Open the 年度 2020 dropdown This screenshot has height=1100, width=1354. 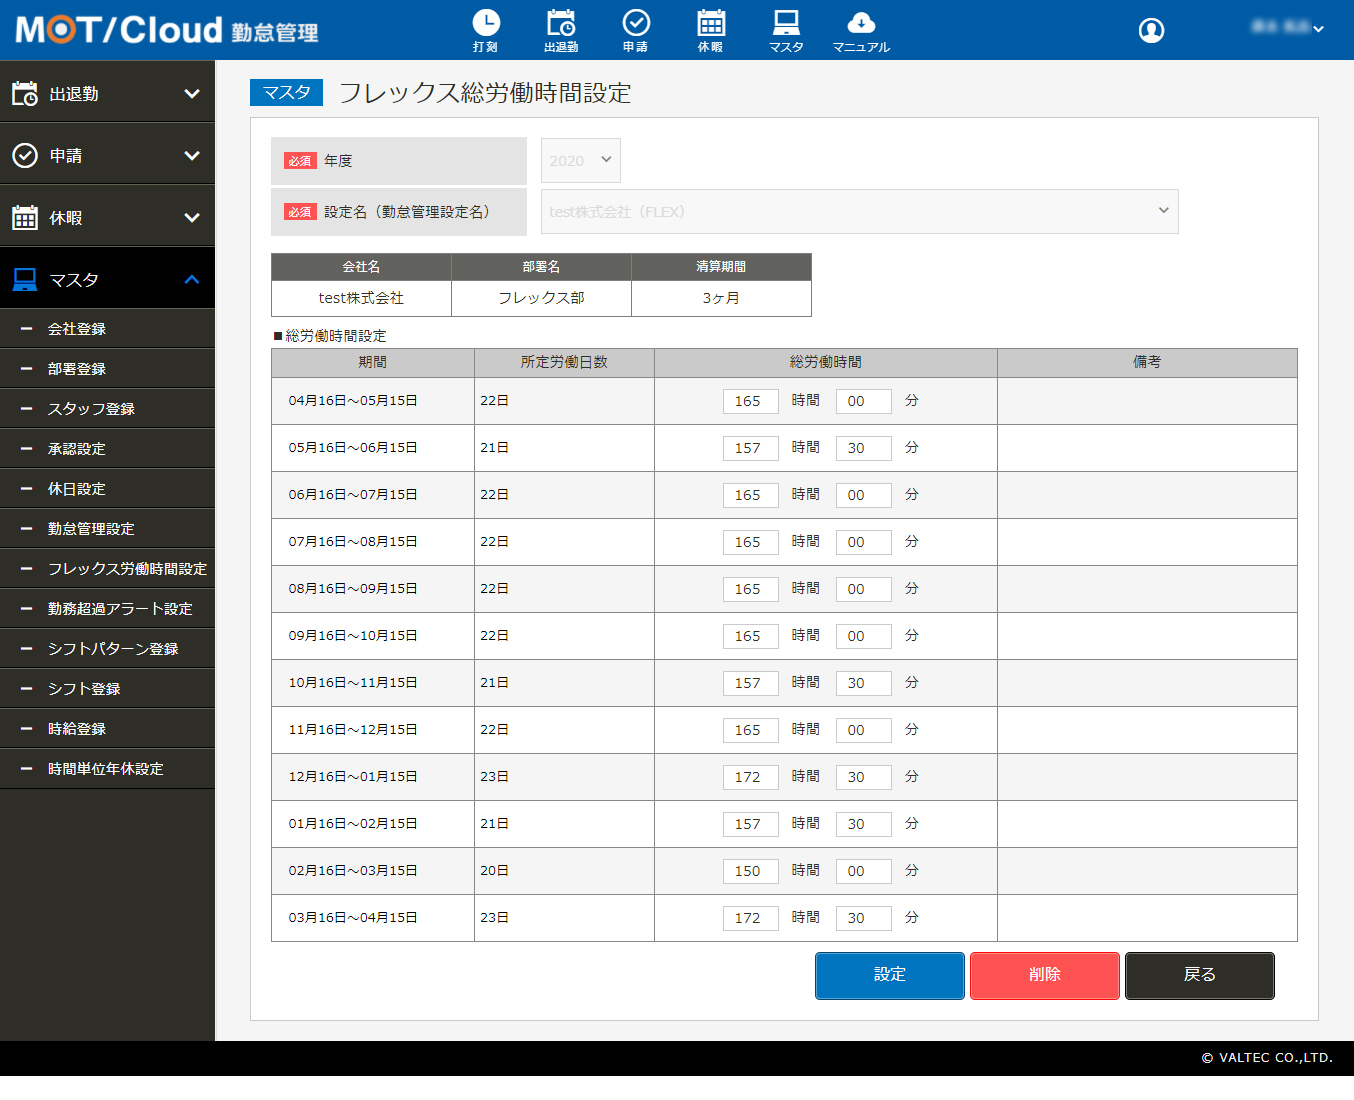pyautogui.click(x=580, y=161)
